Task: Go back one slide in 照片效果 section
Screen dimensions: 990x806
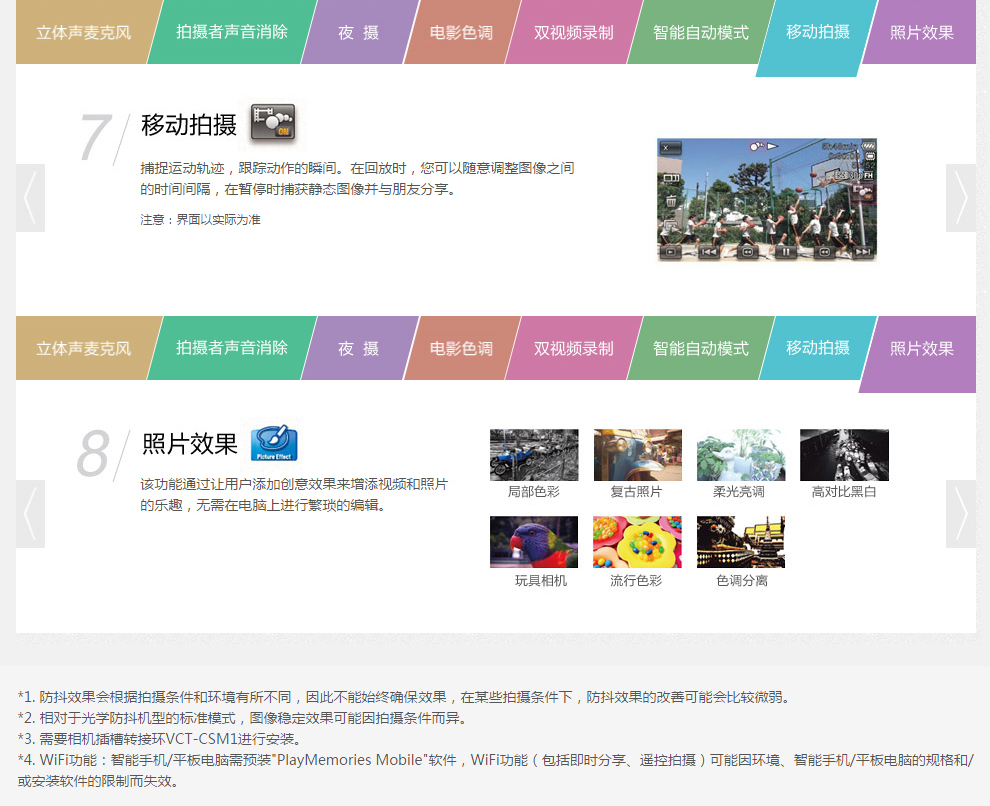Action: (x=30, y=514)
